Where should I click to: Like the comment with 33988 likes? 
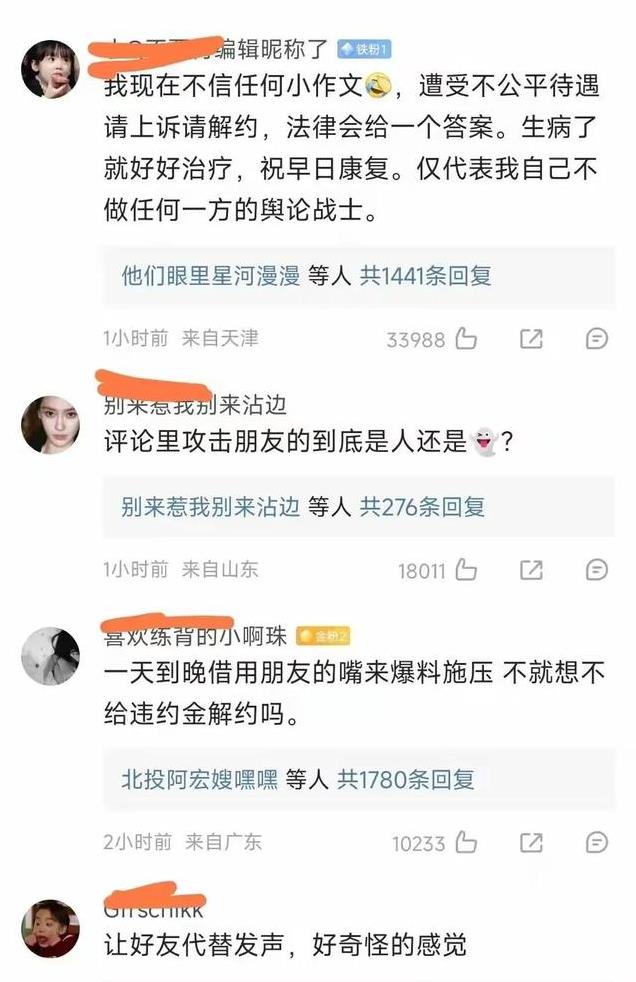[466, 339]
